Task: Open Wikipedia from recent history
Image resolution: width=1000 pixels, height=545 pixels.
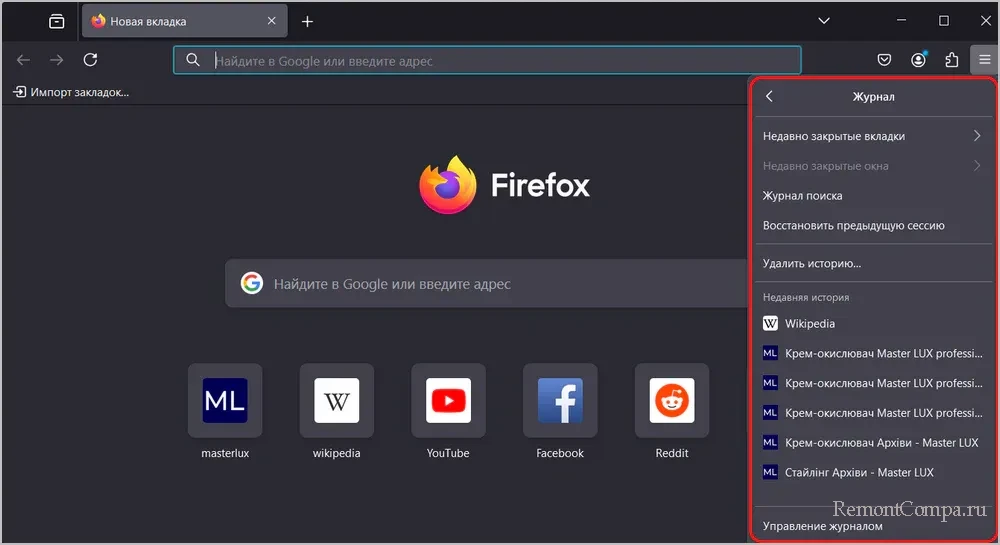Action: click(872, 324)
